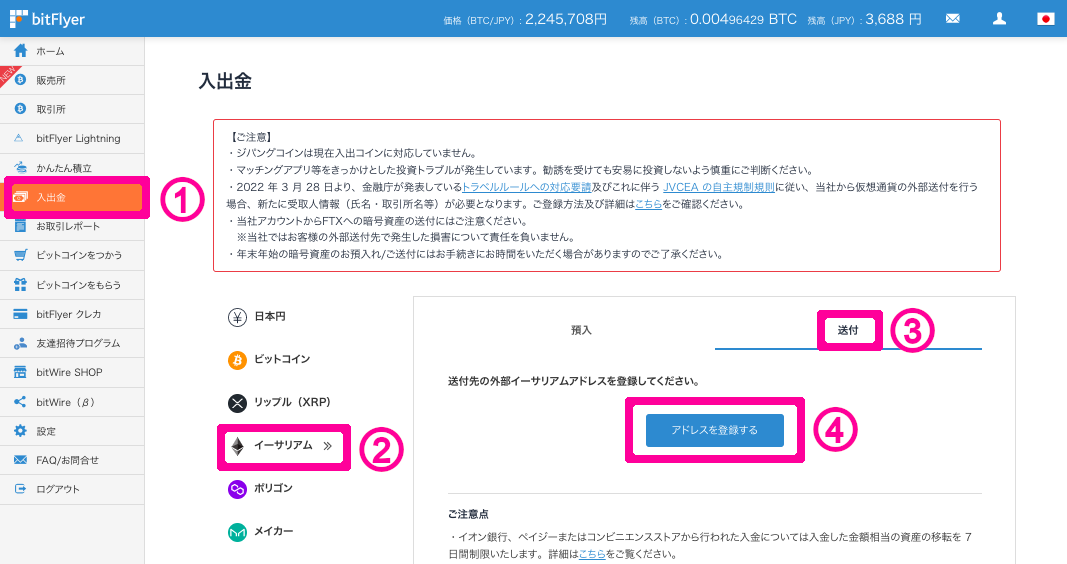Click the people icon beside 友達招待プログラム
1067x564 pixels.
point(20,343)
